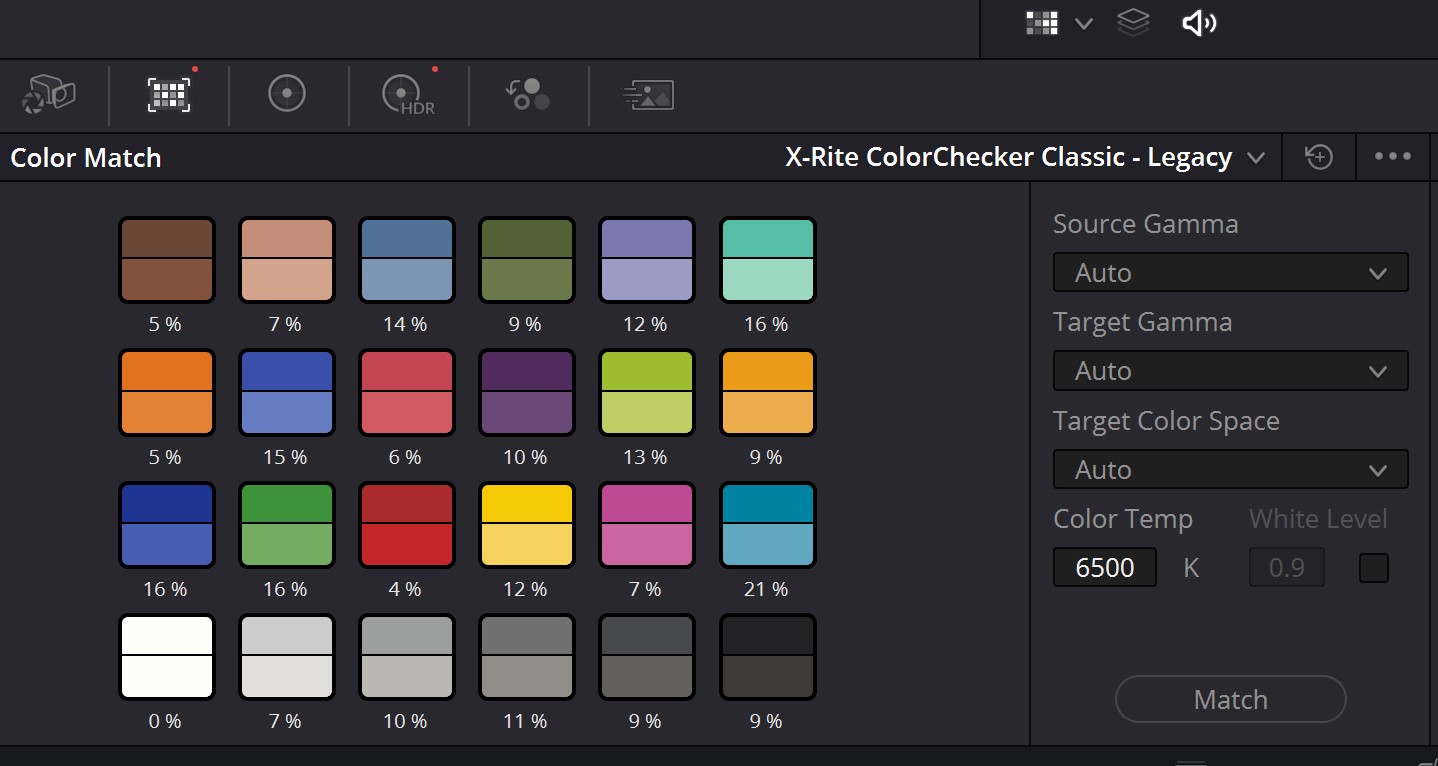1438x766 pixels.
Task: Open the Motion Effects palette icon
Action: tap(648, 95)
